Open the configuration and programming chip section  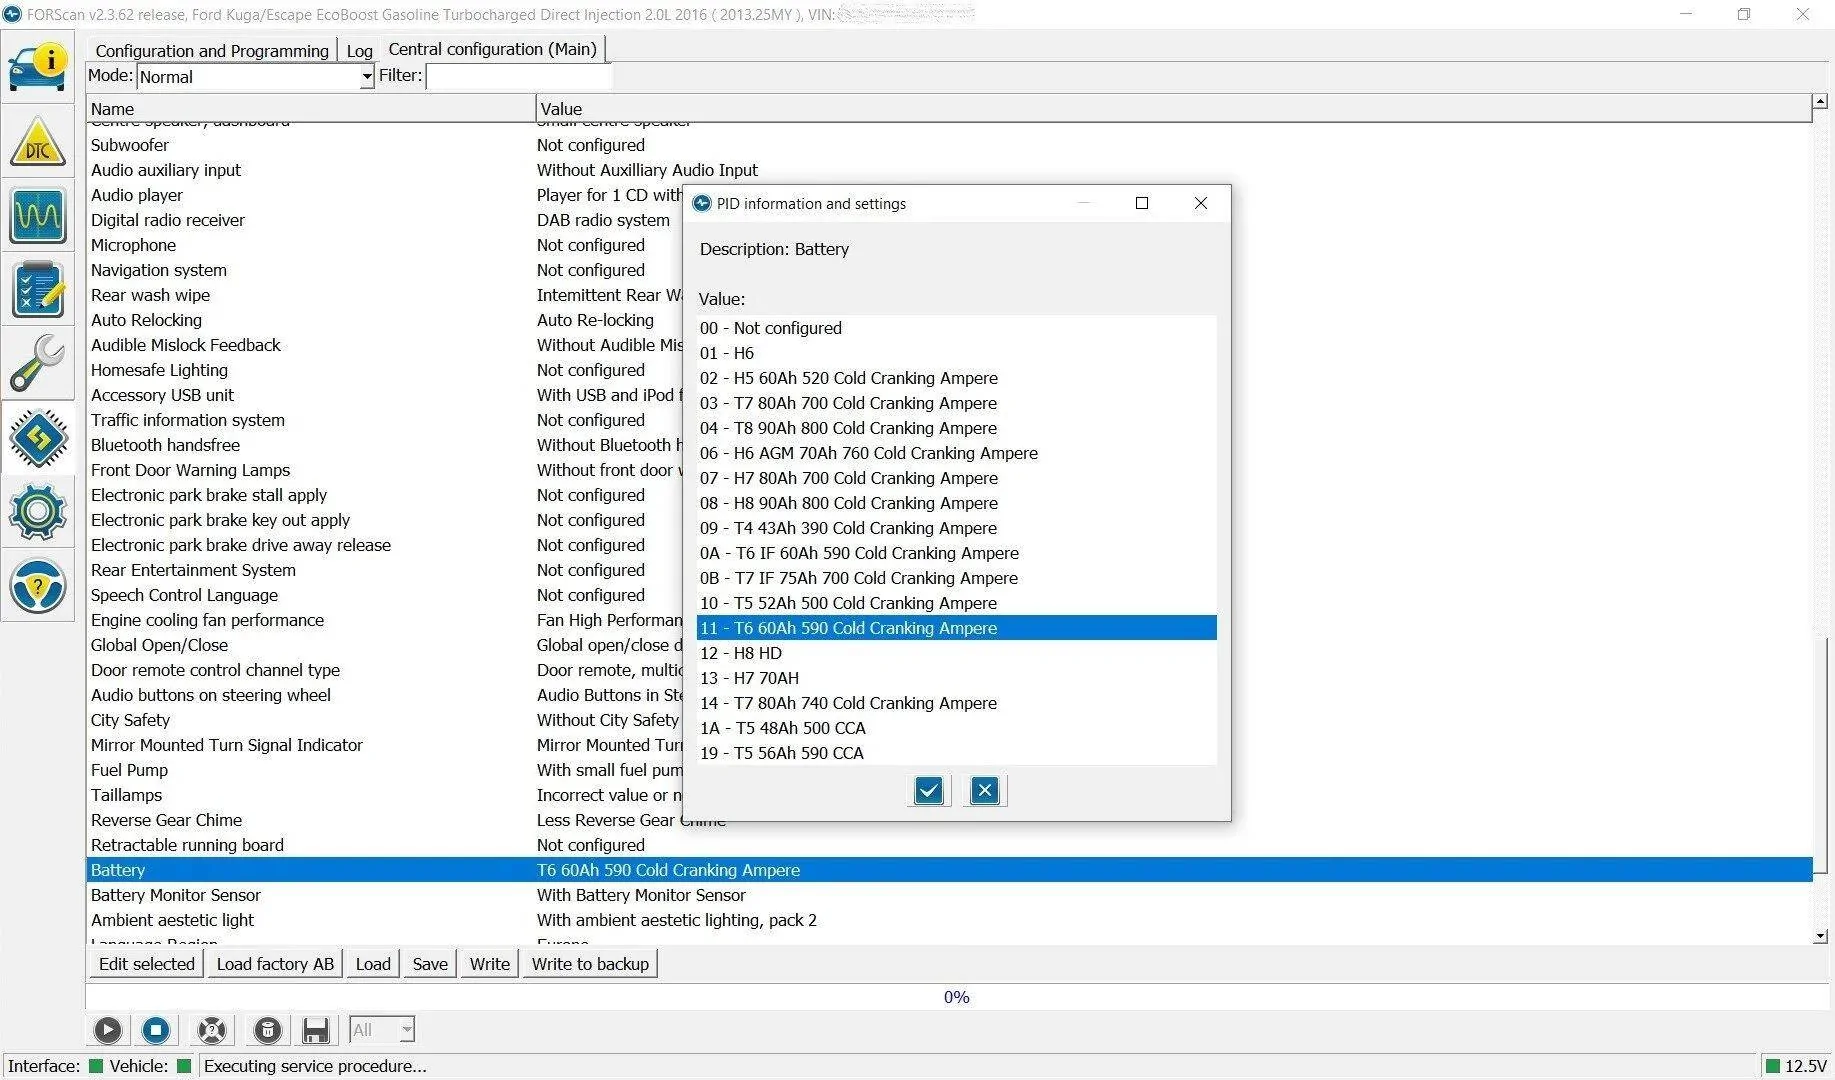point(38,438)
